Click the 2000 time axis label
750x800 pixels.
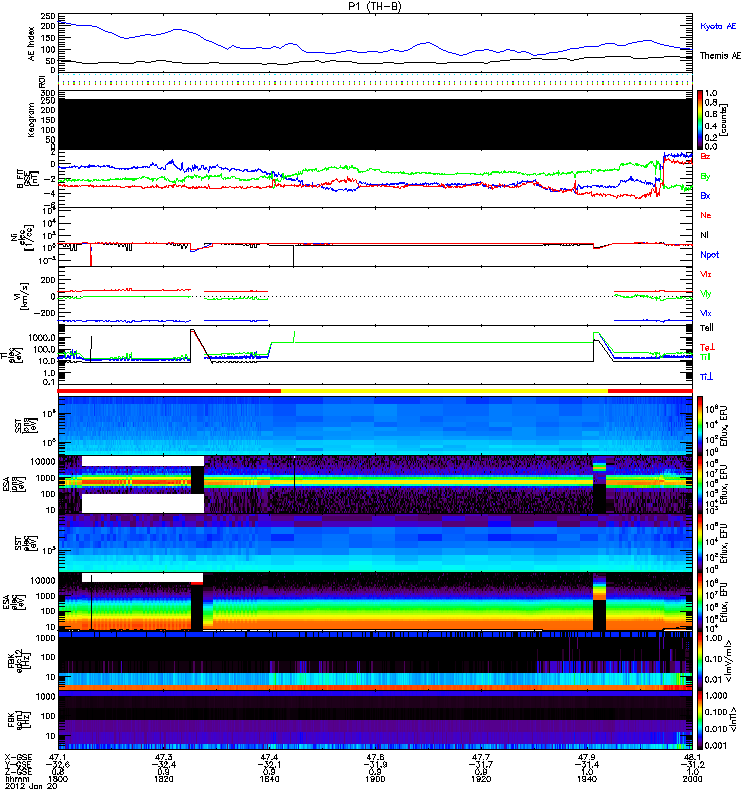point(692,779)
